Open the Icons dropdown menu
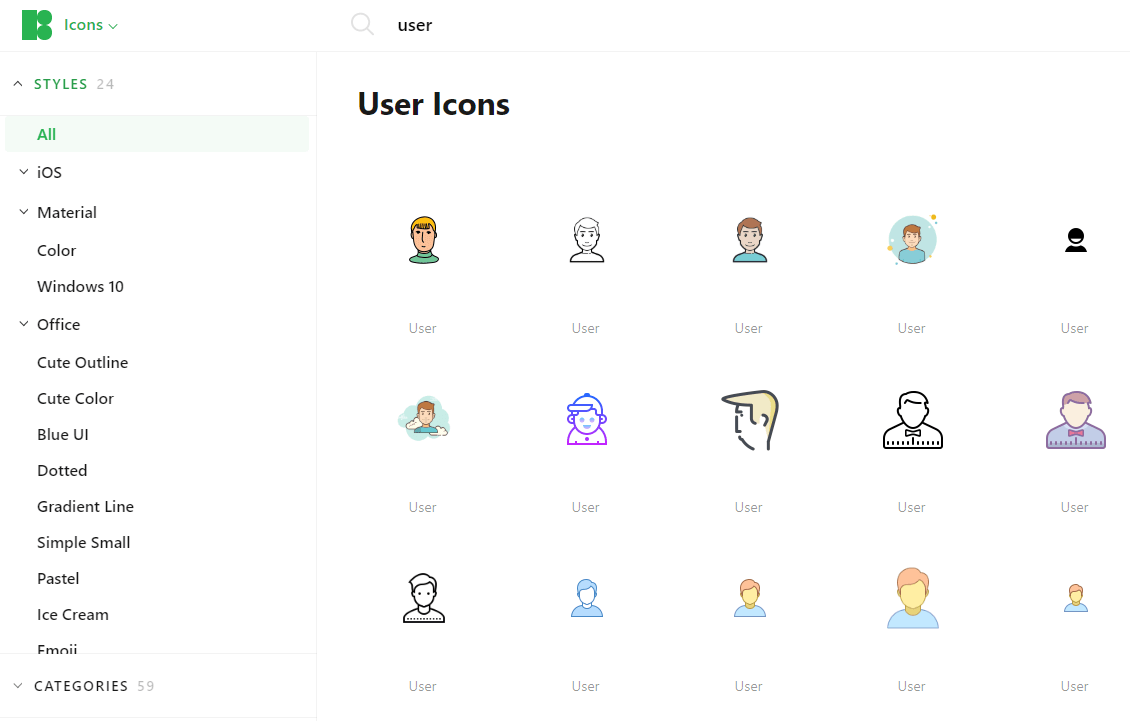Viewport: 1130px width, 721px height. (91, 25)
